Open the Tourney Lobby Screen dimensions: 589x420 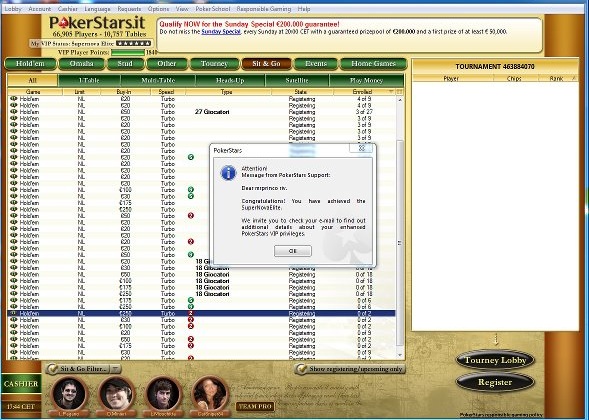tap(495, 360)
